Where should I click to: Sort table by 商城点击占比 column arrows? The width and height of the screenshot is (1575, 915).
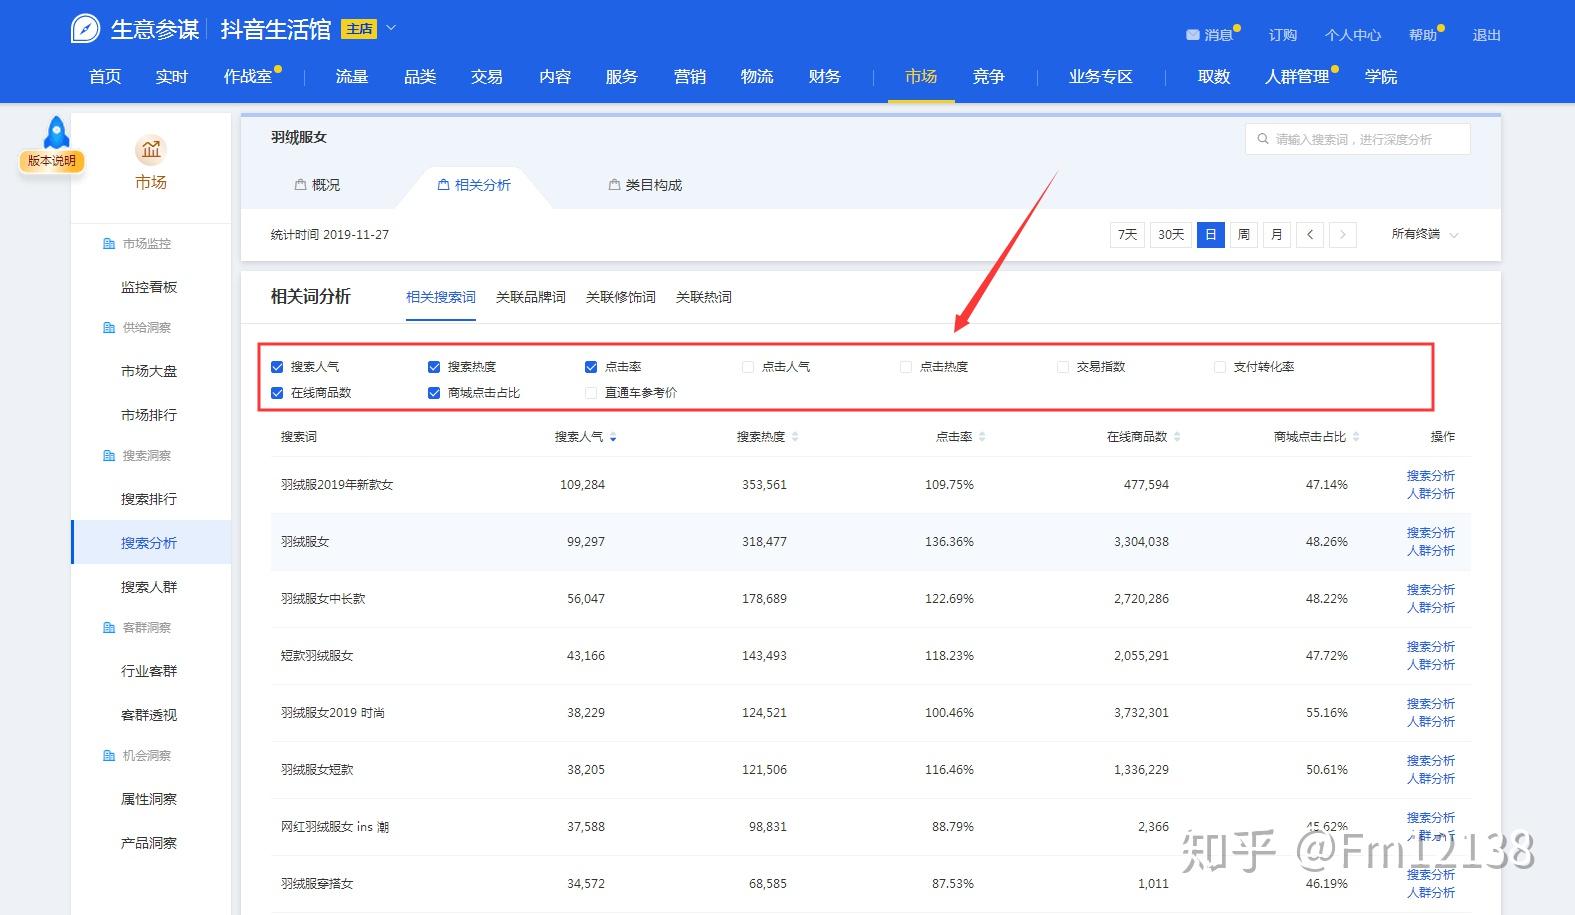[1356, 437]
